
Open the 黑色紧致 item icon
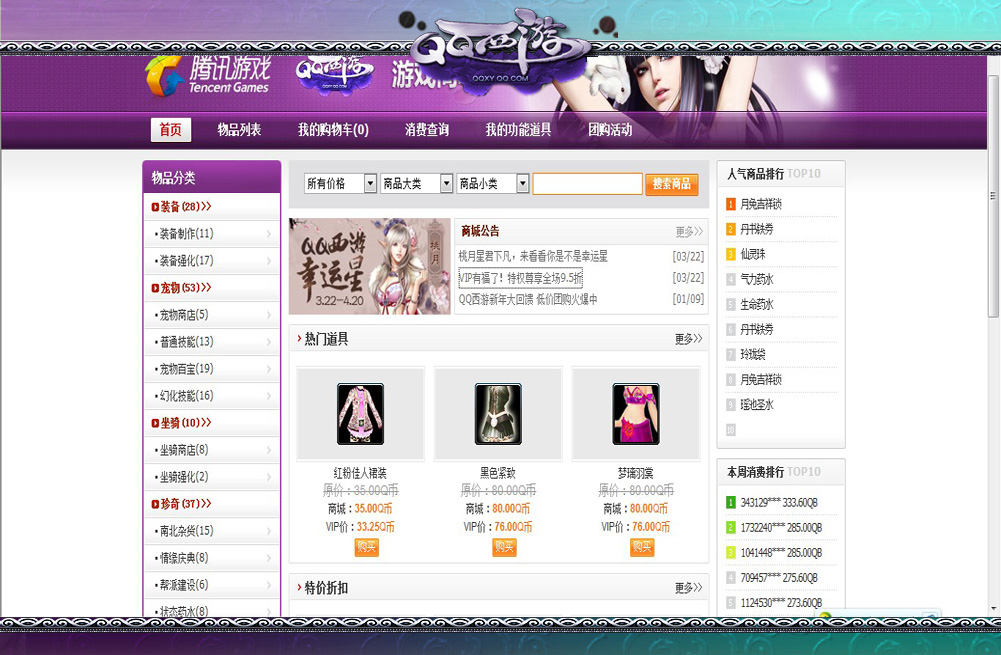pos(498,414)
